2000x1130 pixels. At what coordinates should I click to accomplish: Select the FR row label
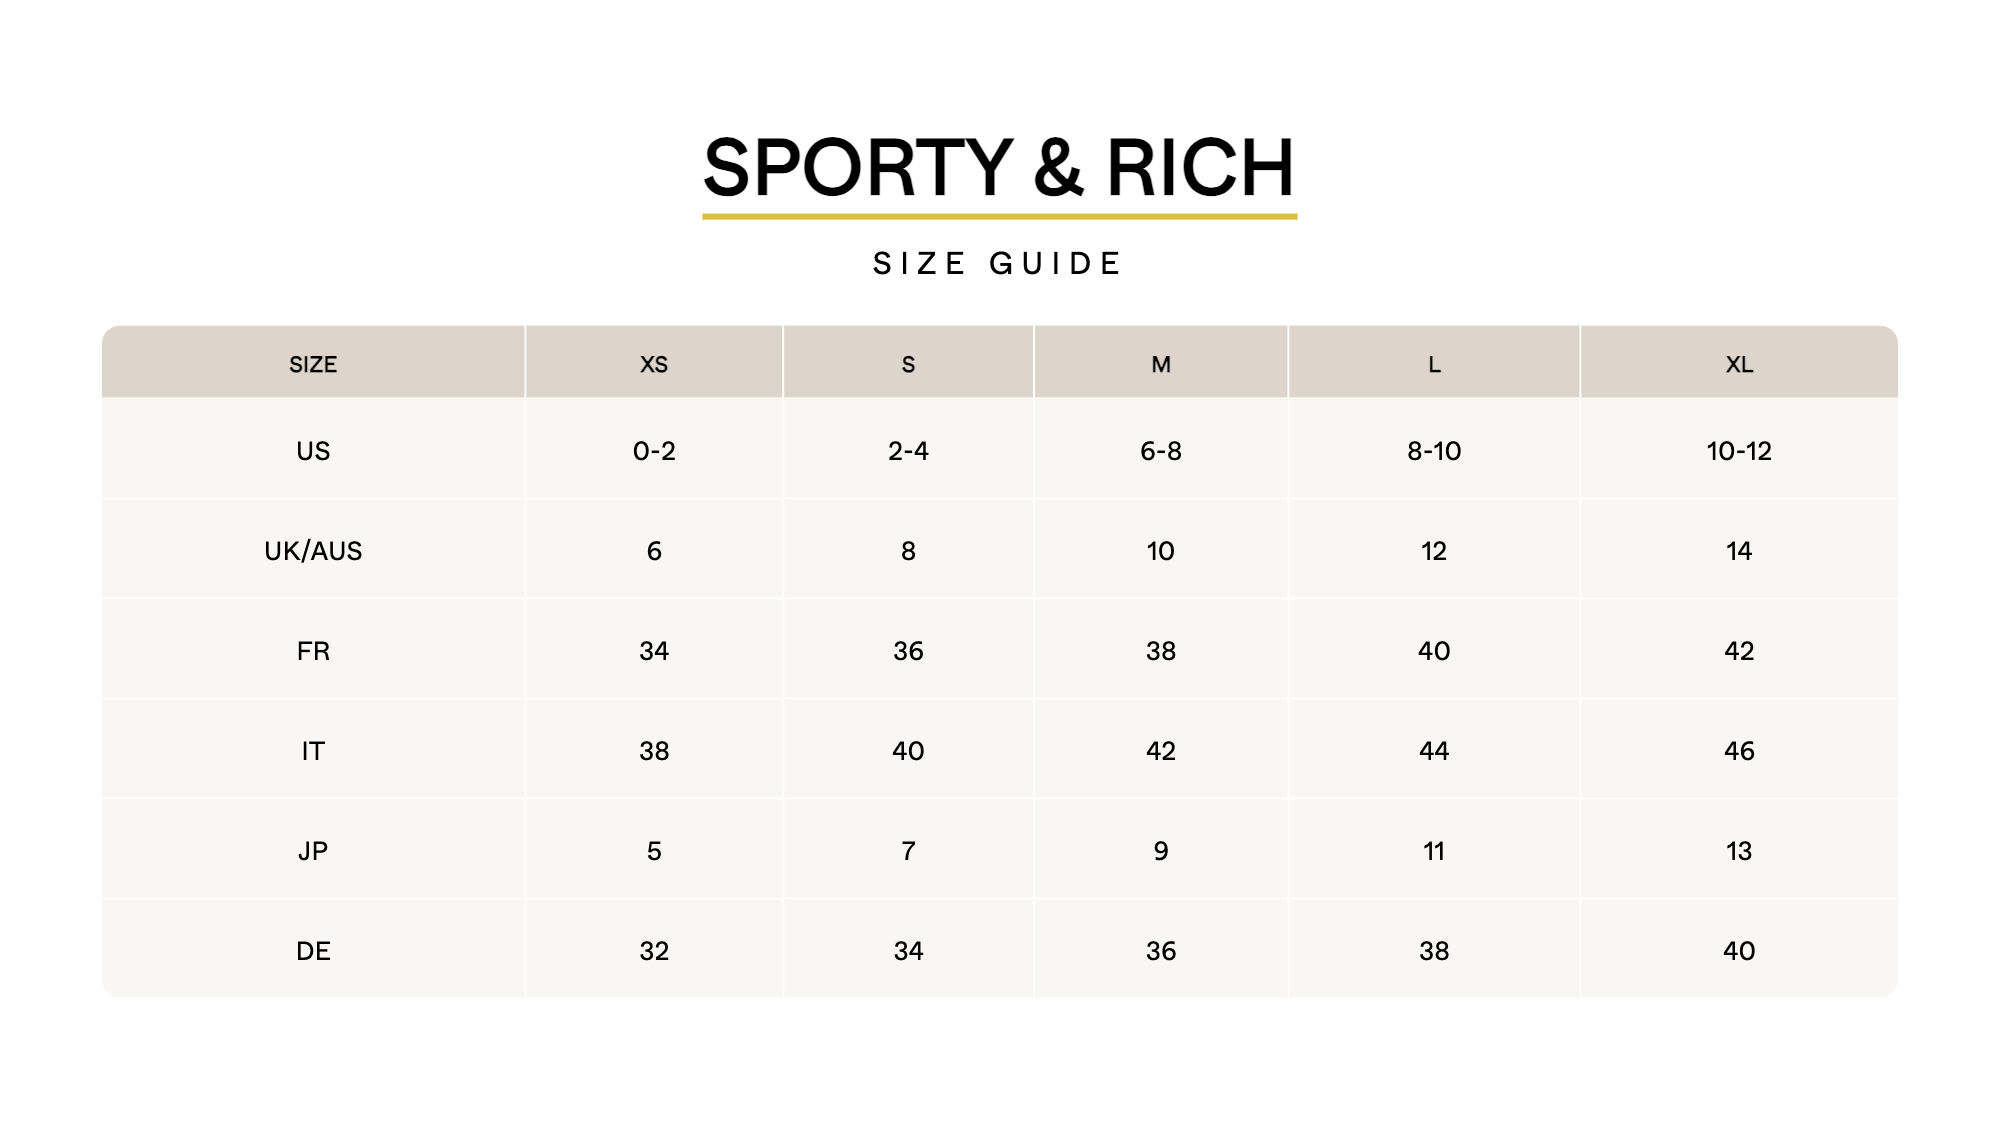[x=313, y=651]
